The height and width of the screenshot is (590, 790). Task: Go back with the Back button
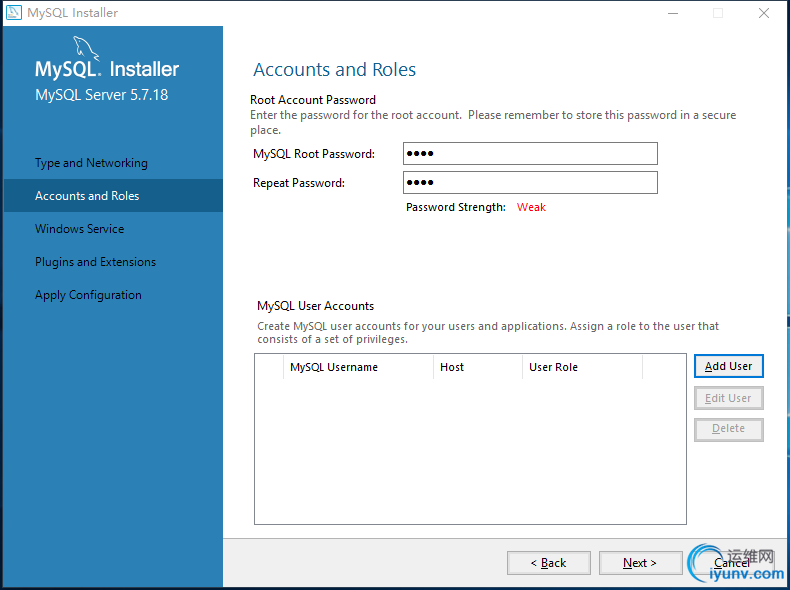pos(548,563)
